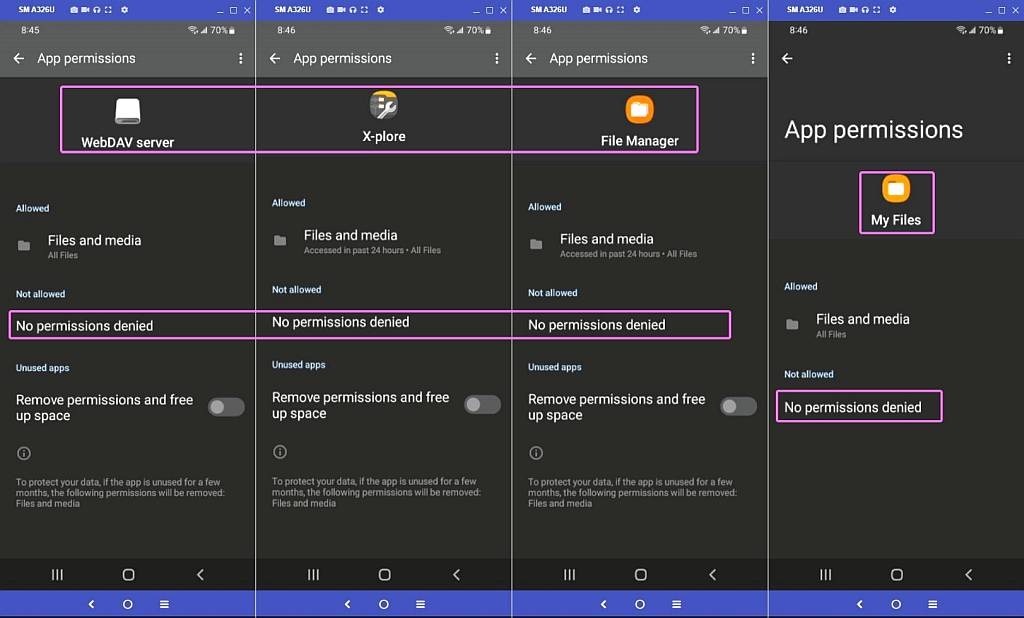The width and height of the screenshot is (1024, 618).
Task: Click home circle in X-plore window's blue bottom bar
Action: click(384, 604)
